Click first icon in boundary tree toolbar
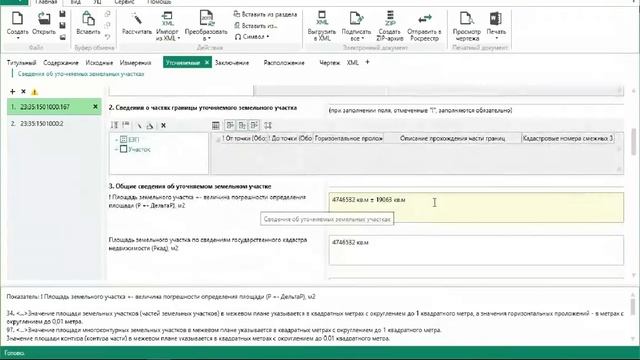Viewport: 640px width, 360px height. coord(114,125)
